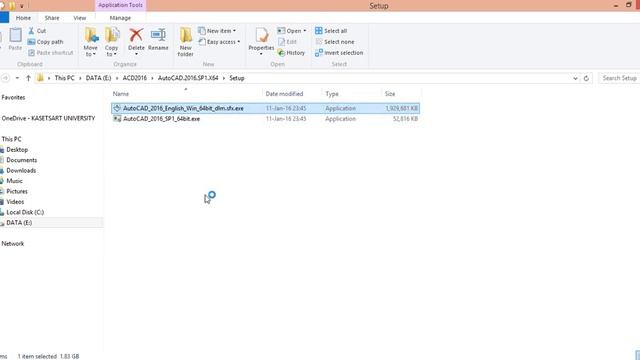Switch to the View ribbon tab

(x=80, y=18)
